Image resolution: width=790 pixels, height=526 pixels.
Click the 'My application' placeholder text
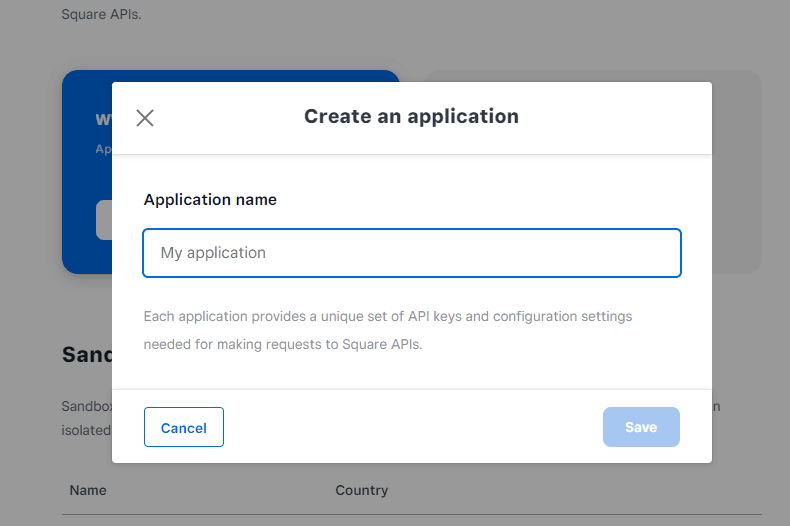click(x=213, y=253)
